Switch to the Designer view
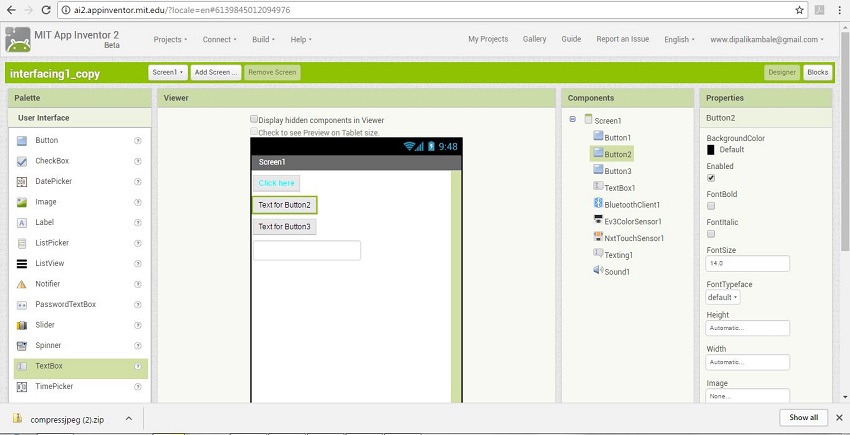The height and width of the screenshot is (435, 850). point(782,73)
